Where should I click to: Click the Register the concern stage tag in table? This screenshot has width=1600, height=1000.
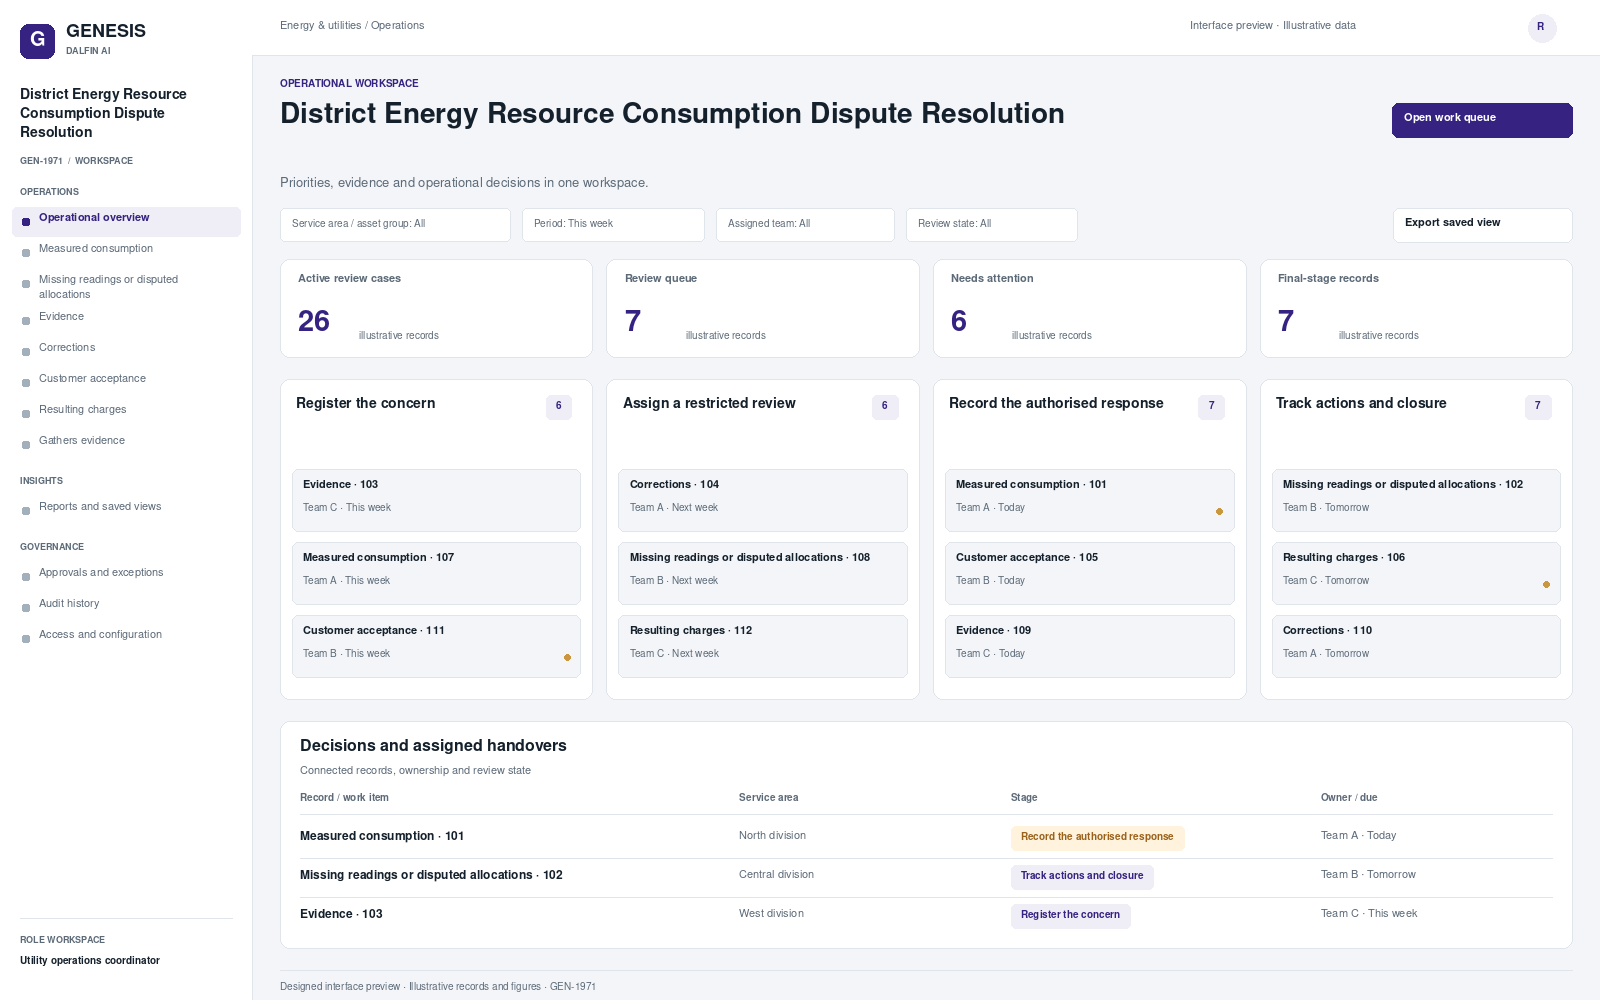coord(1070,915)
